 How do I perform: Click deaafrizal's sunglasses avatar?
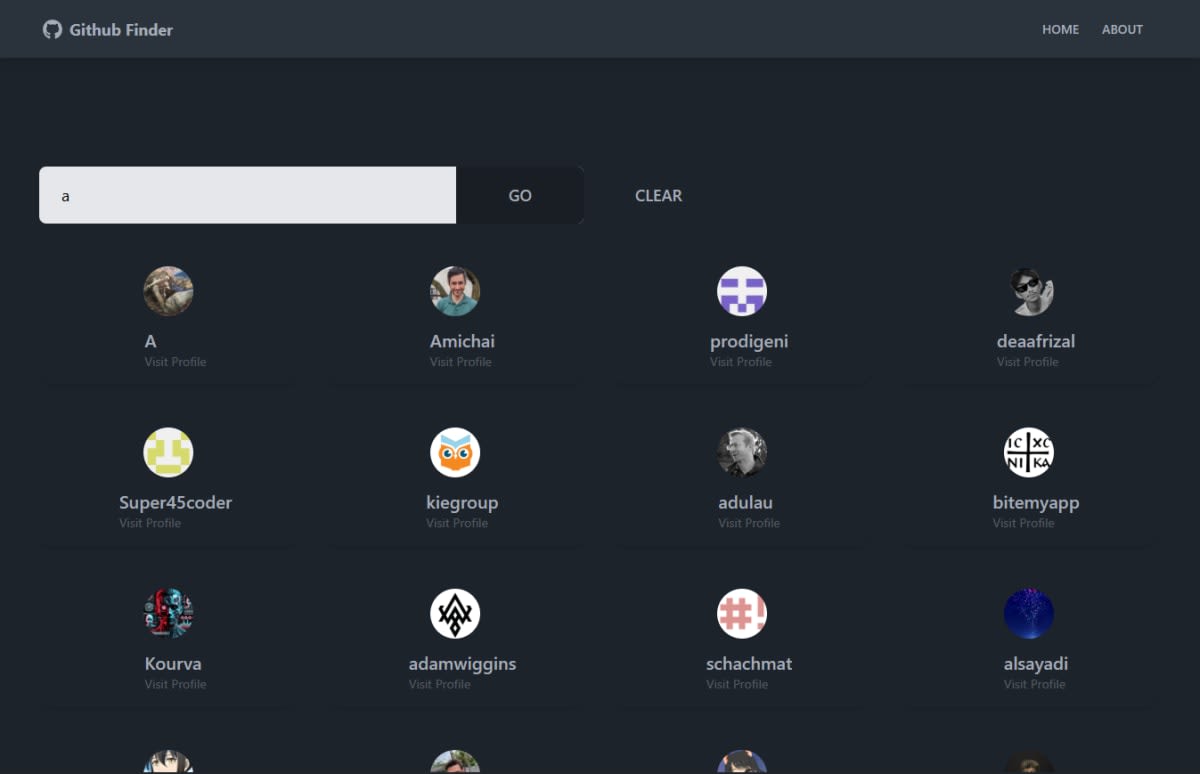(x=1029, y=291)
